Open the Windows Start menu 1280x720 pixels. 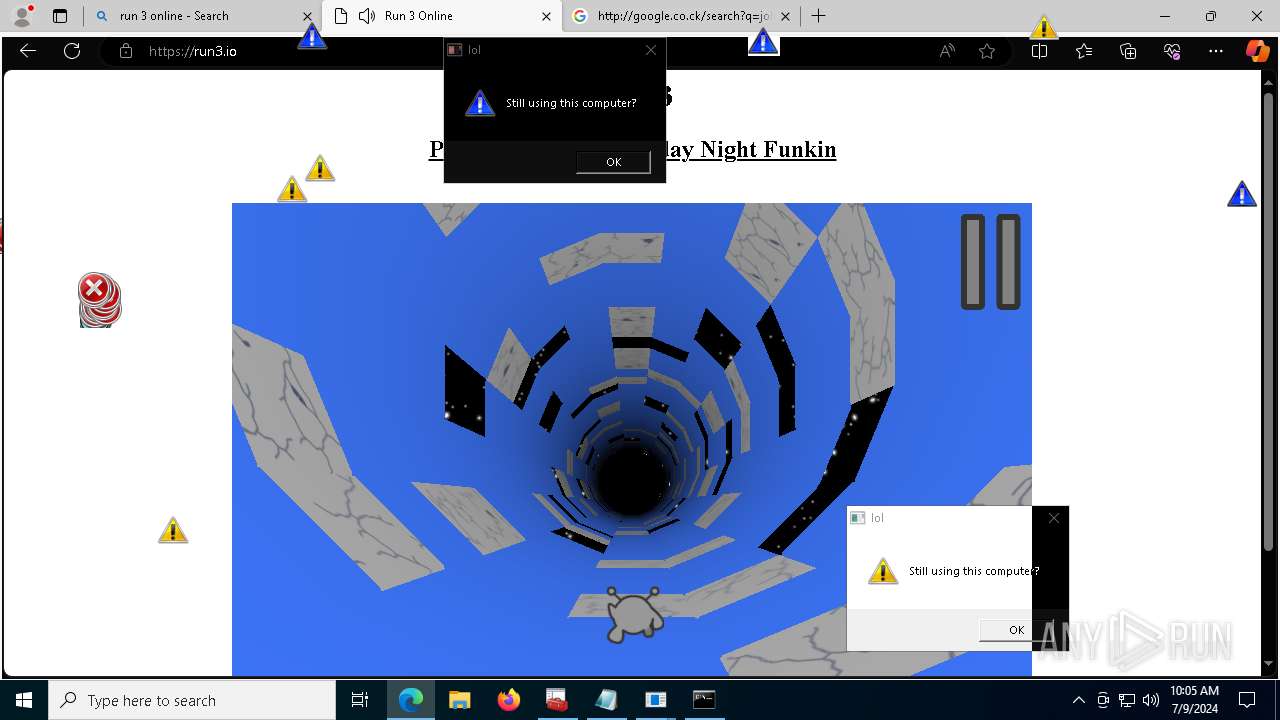24,700
